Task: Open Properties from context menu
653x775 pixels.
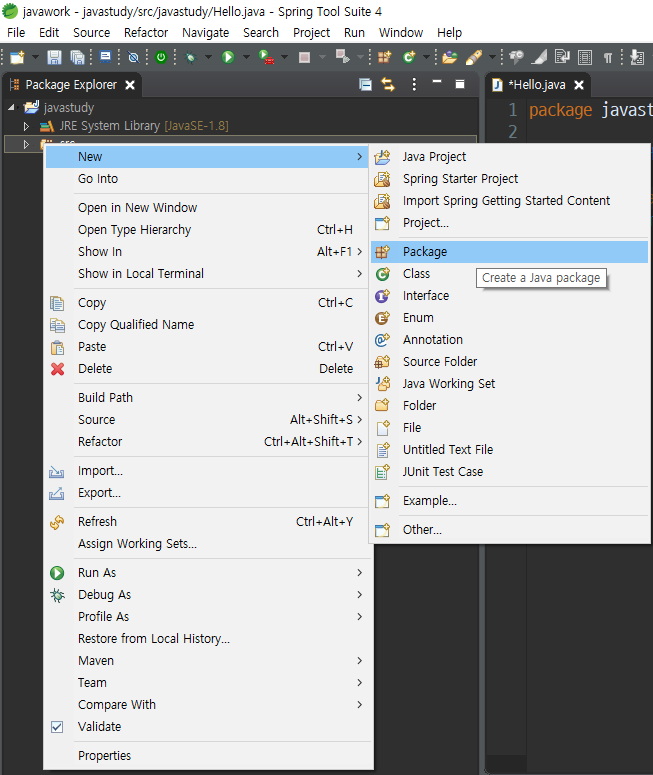Action: tap(207, 756)
